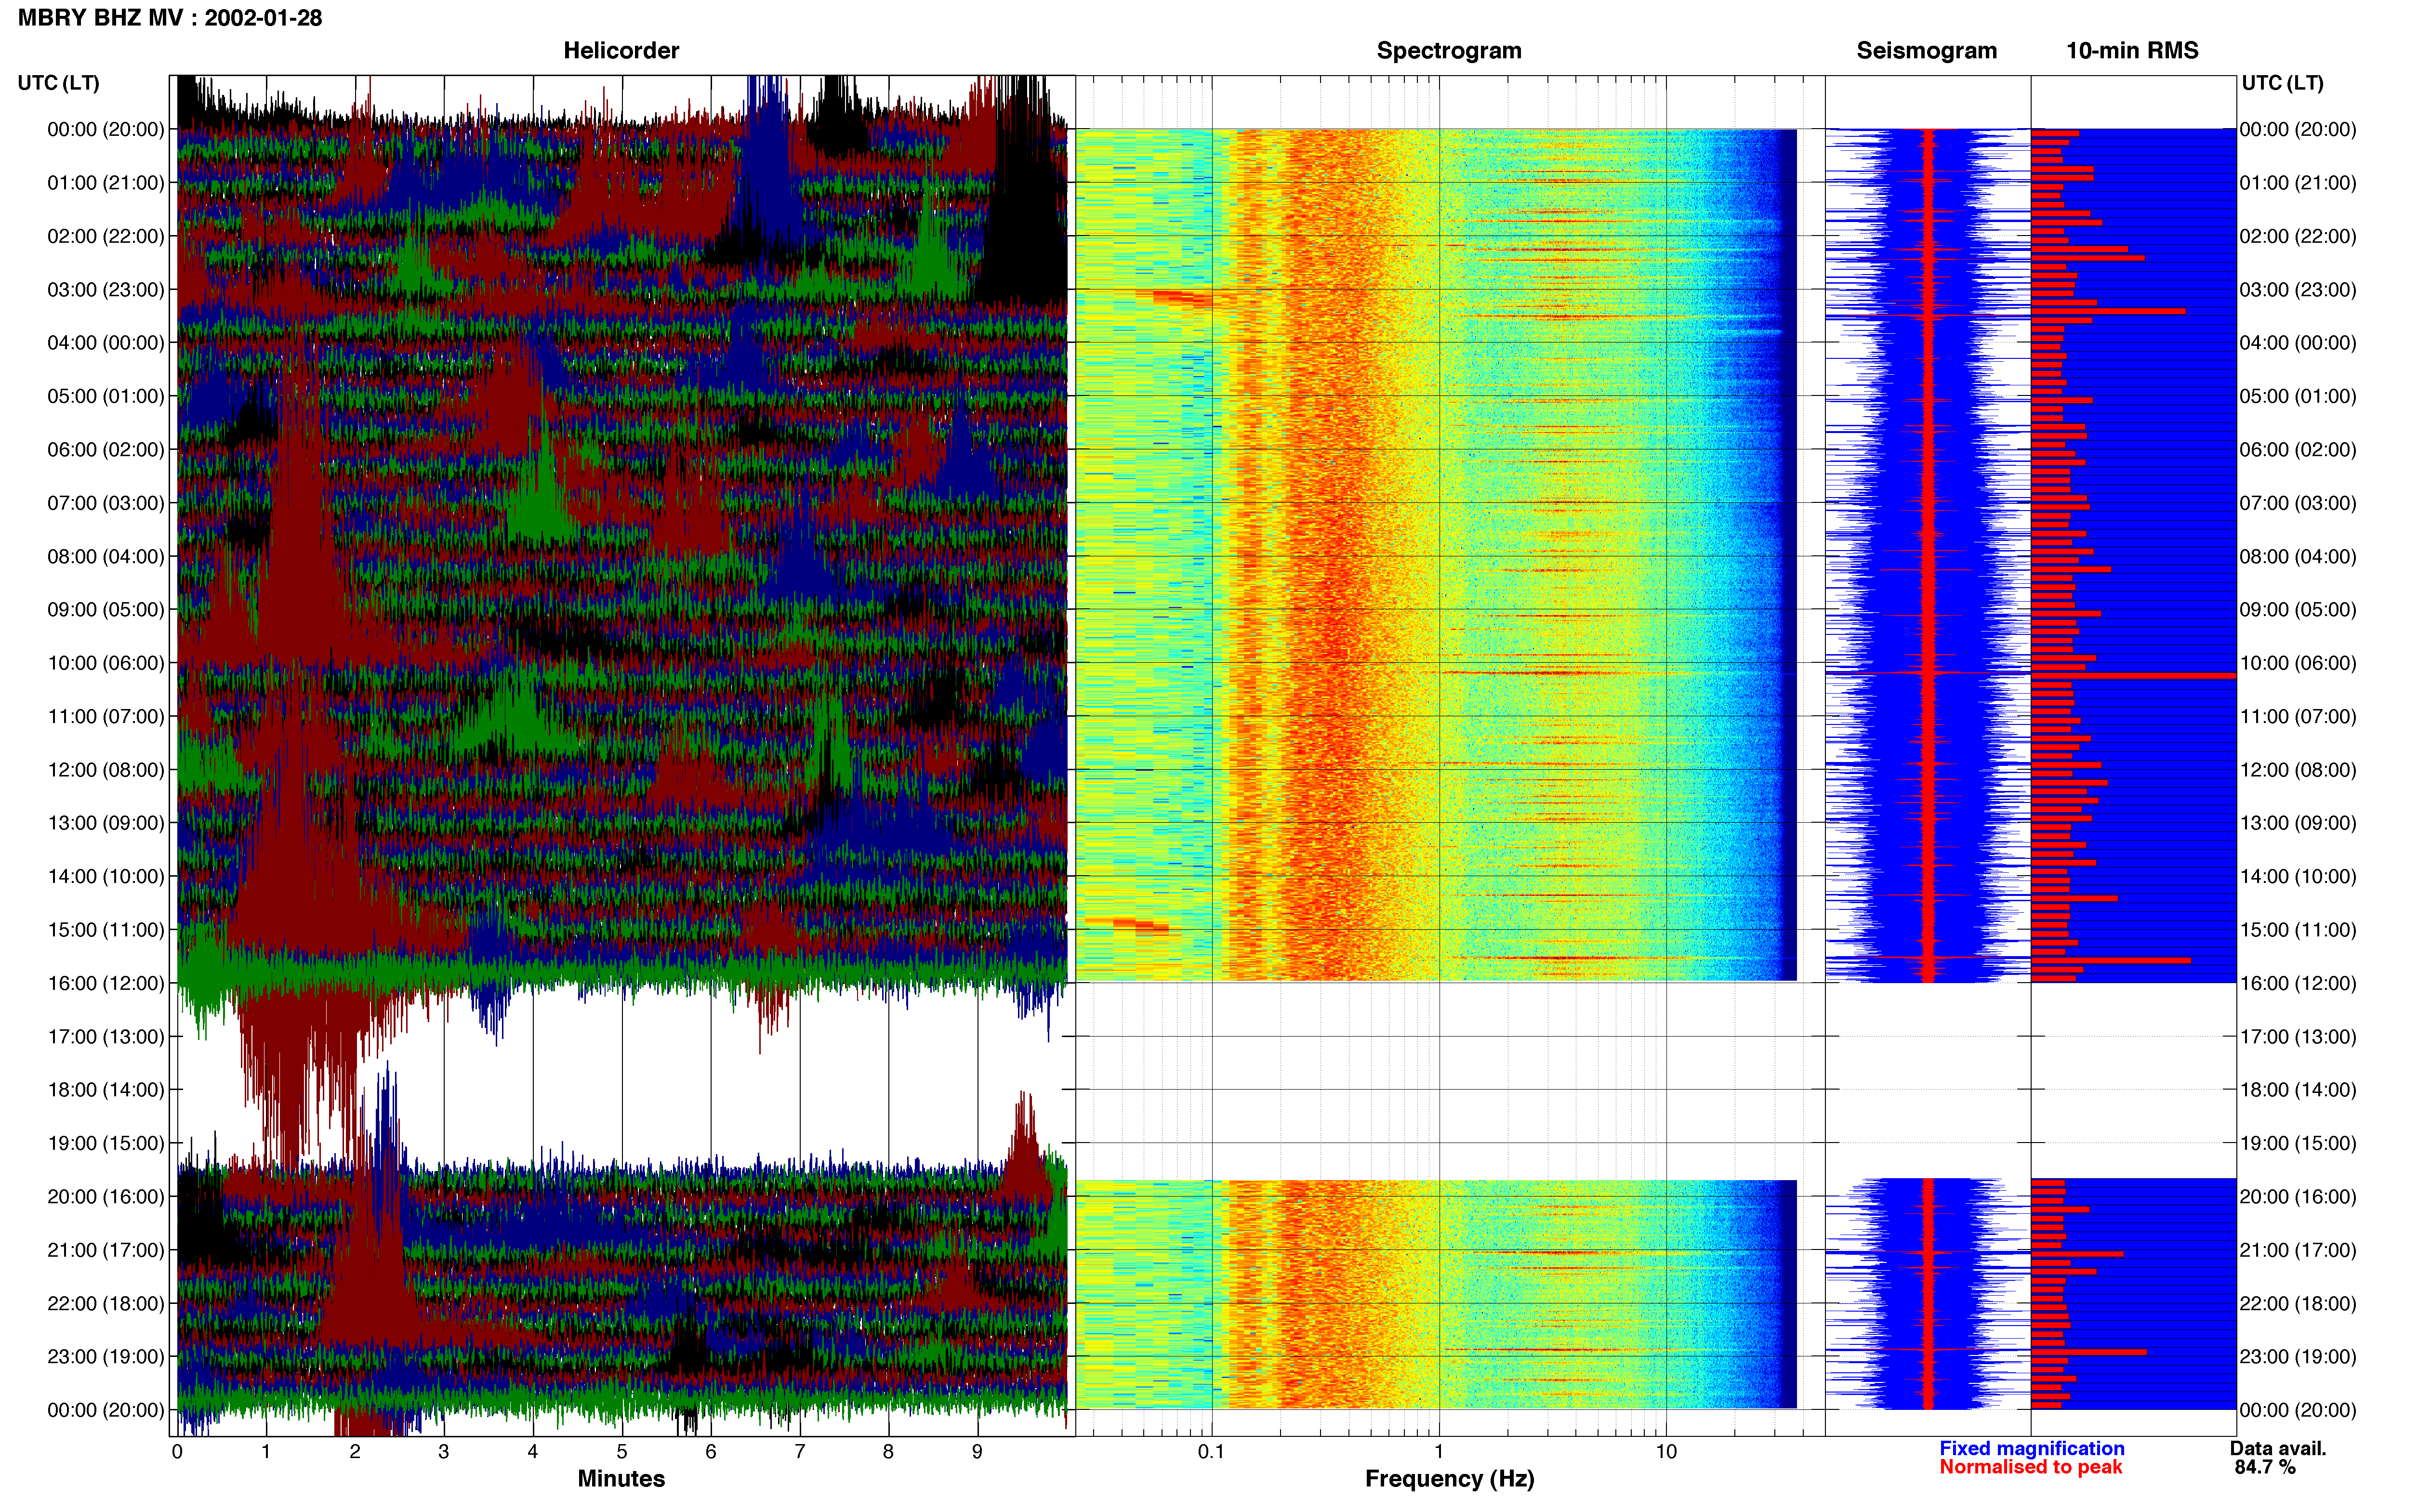This screenshot has height=1512, width=2418.
Task: Click the 'Minutes' axis title
Action: pos(621,1478)
